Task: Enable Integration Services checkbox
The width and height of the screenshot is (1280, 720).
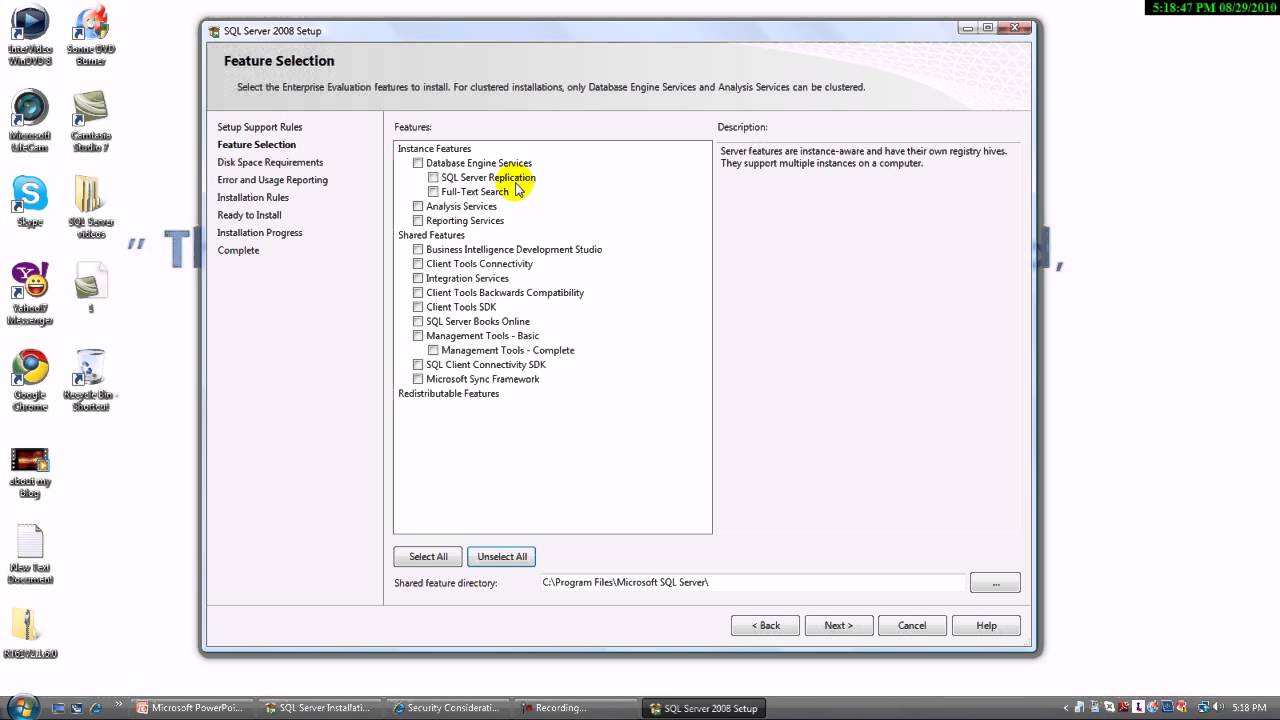Action: 418,278
